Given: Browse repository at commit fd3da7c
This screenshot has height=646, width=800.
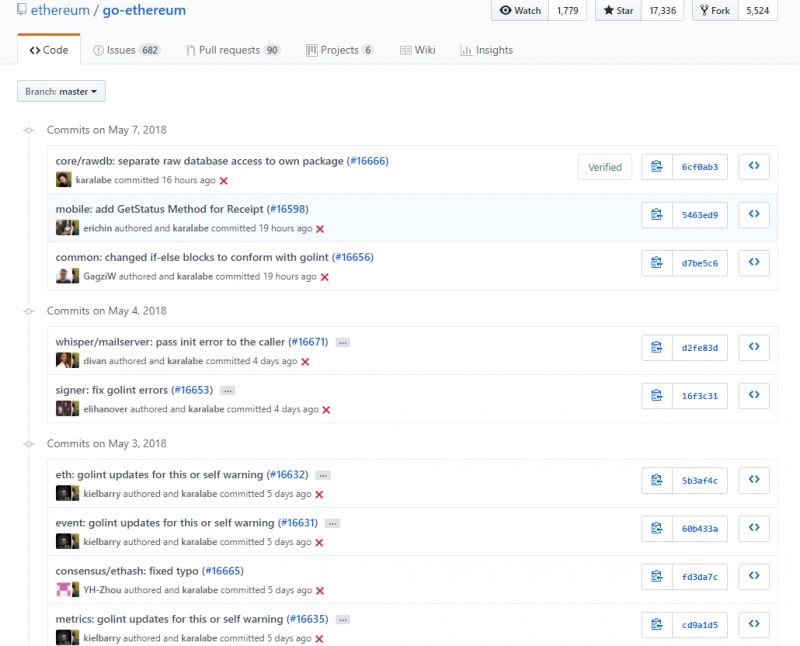Looking at the screenshot, I should (x=754, y=576).
